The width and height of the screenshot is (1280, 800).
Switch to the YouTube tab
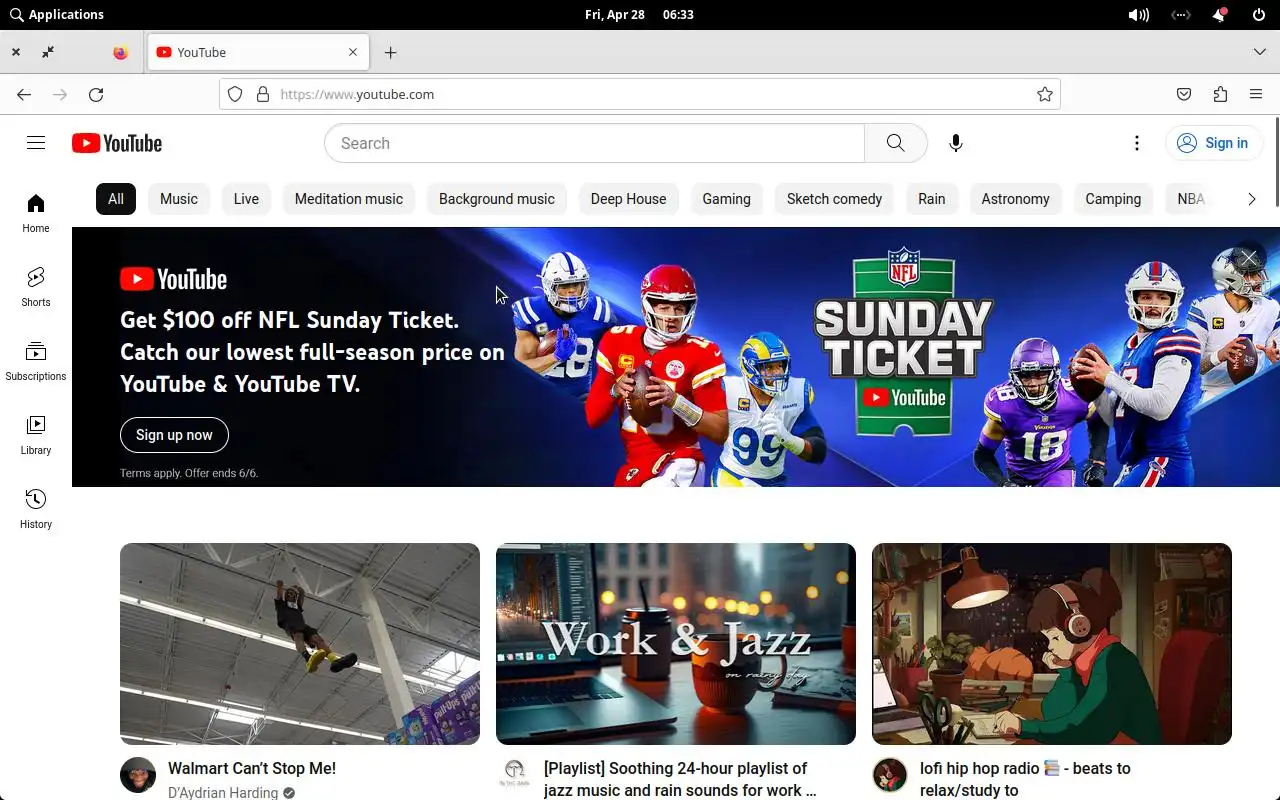[x=258, y=52]
